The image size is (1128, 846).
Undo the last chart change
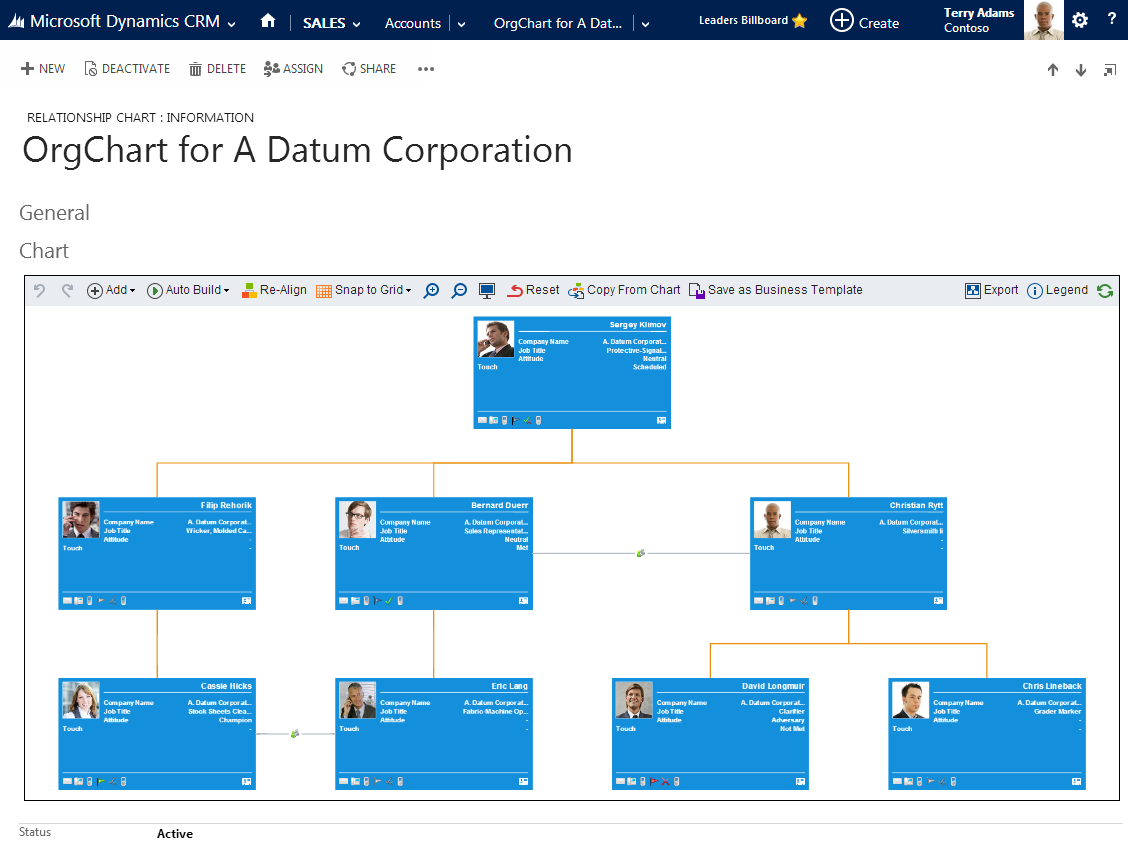tap(40, 290)
